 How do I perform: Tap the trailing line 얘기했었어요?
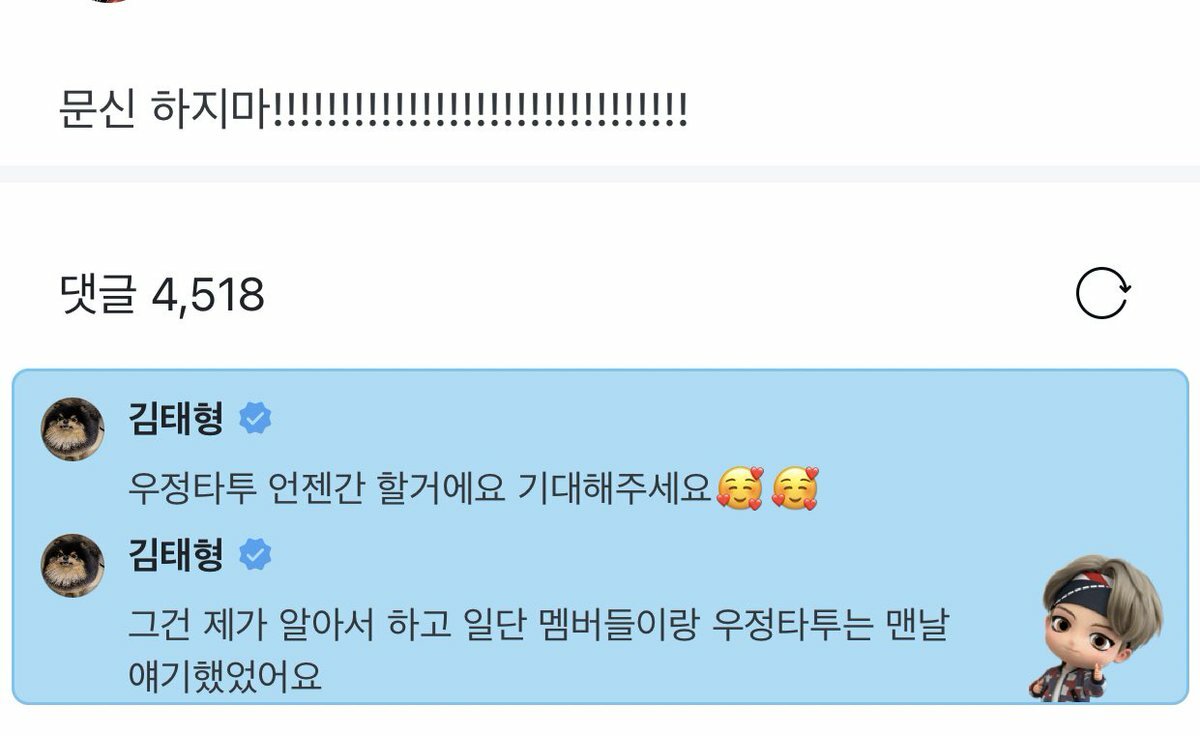[226, 677]
